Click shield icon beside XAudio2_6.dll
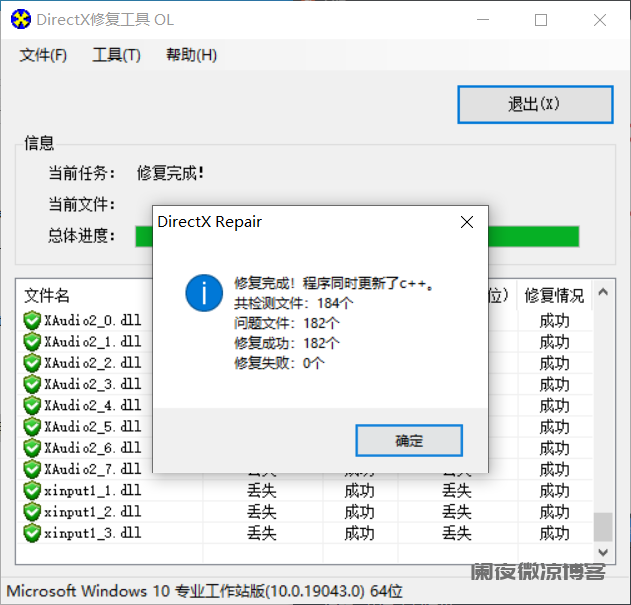The width and height of the screenshot is (631, 605). pyautogui.click(x=32, y=448)
